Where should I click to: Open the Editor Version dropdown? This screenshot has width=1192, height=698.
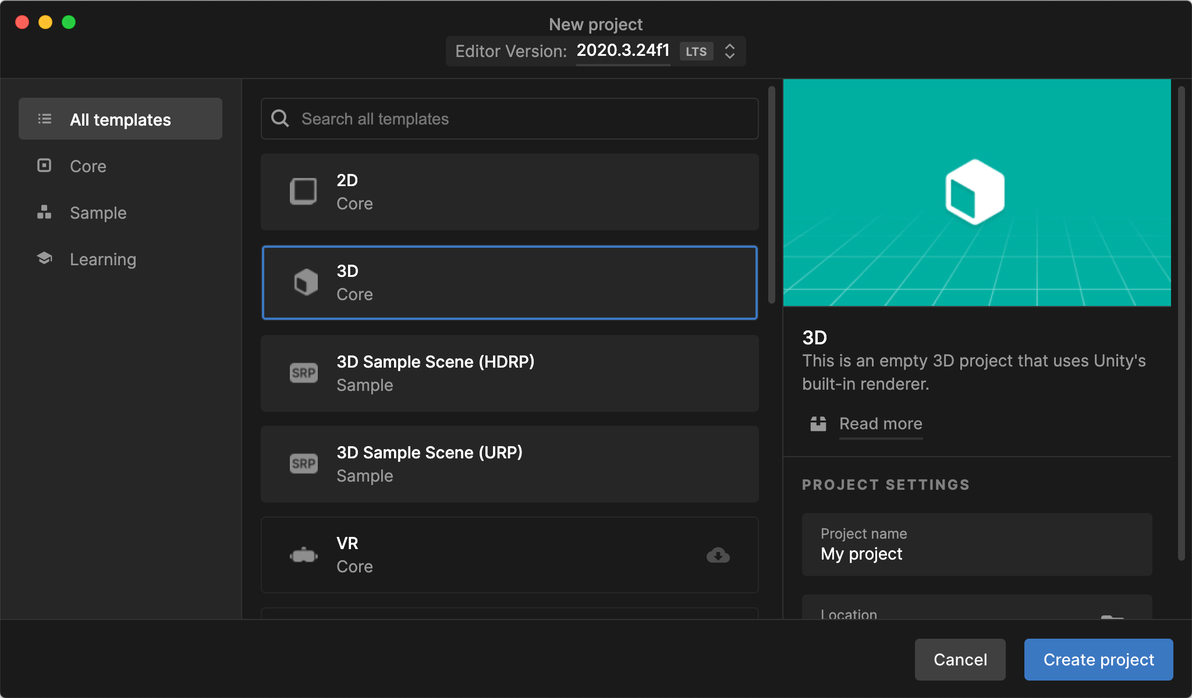point(595,51)
